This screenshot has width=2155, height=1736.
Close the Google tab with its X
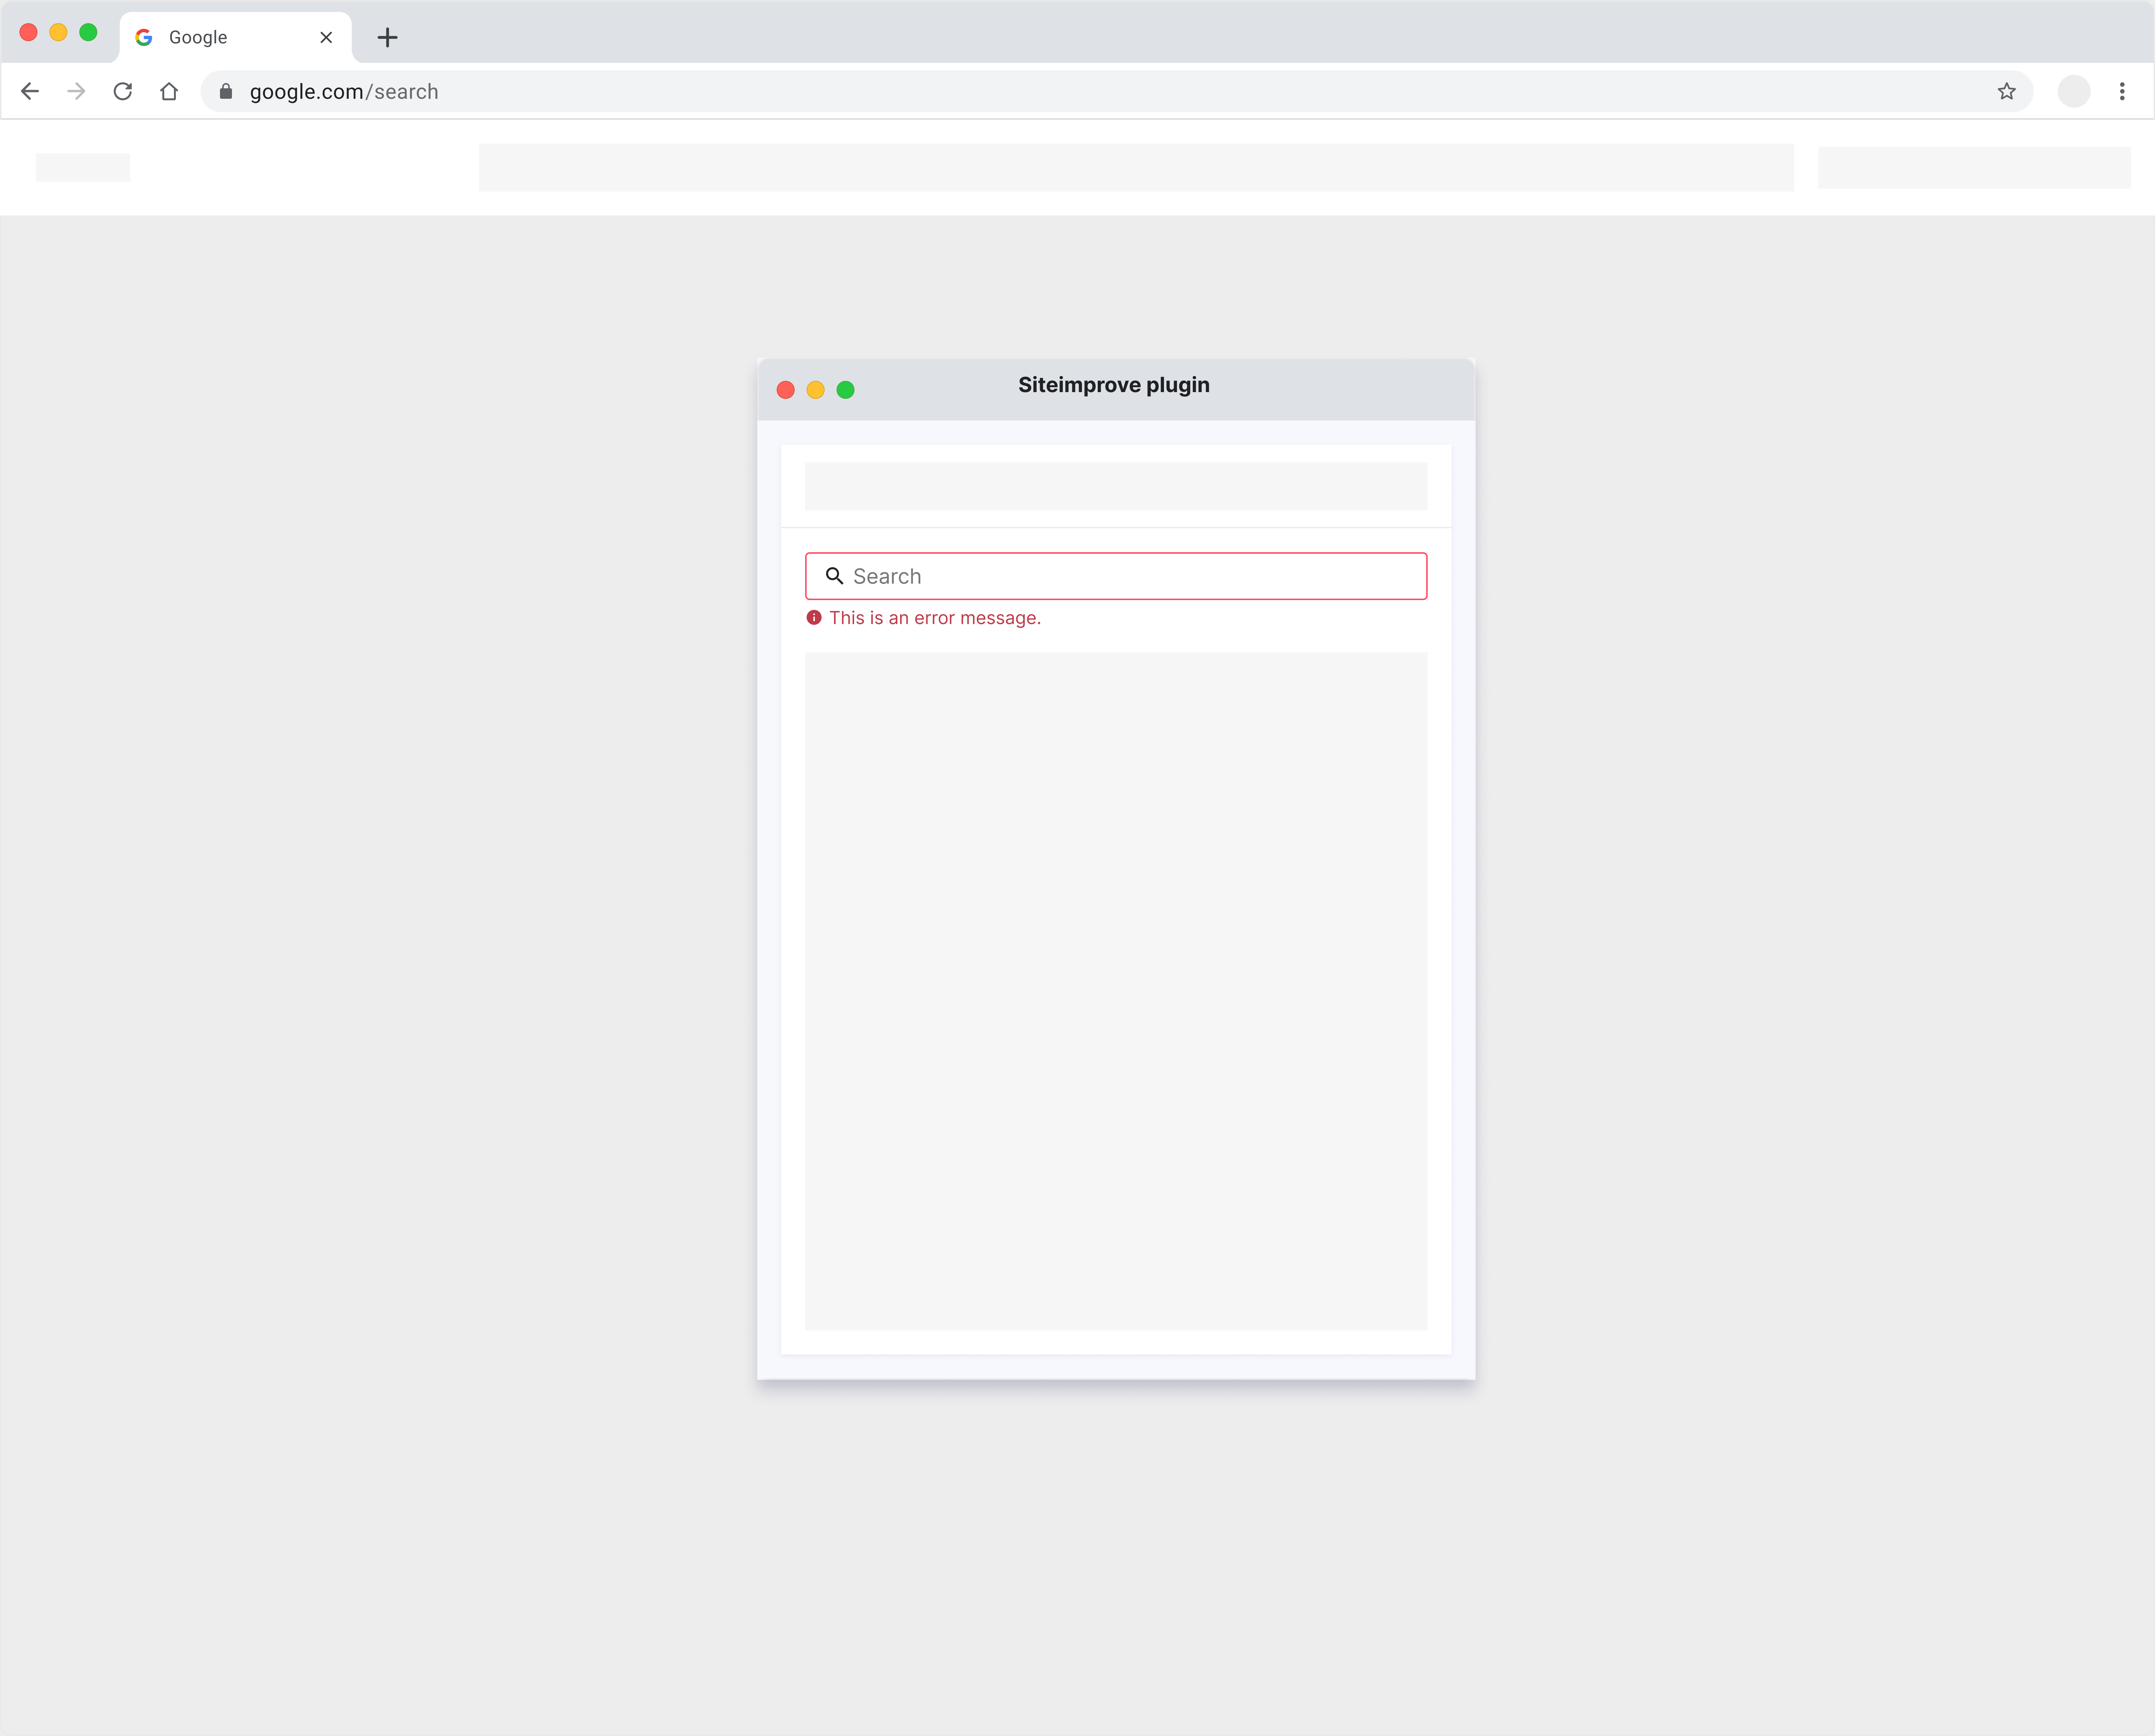point(325,37)
